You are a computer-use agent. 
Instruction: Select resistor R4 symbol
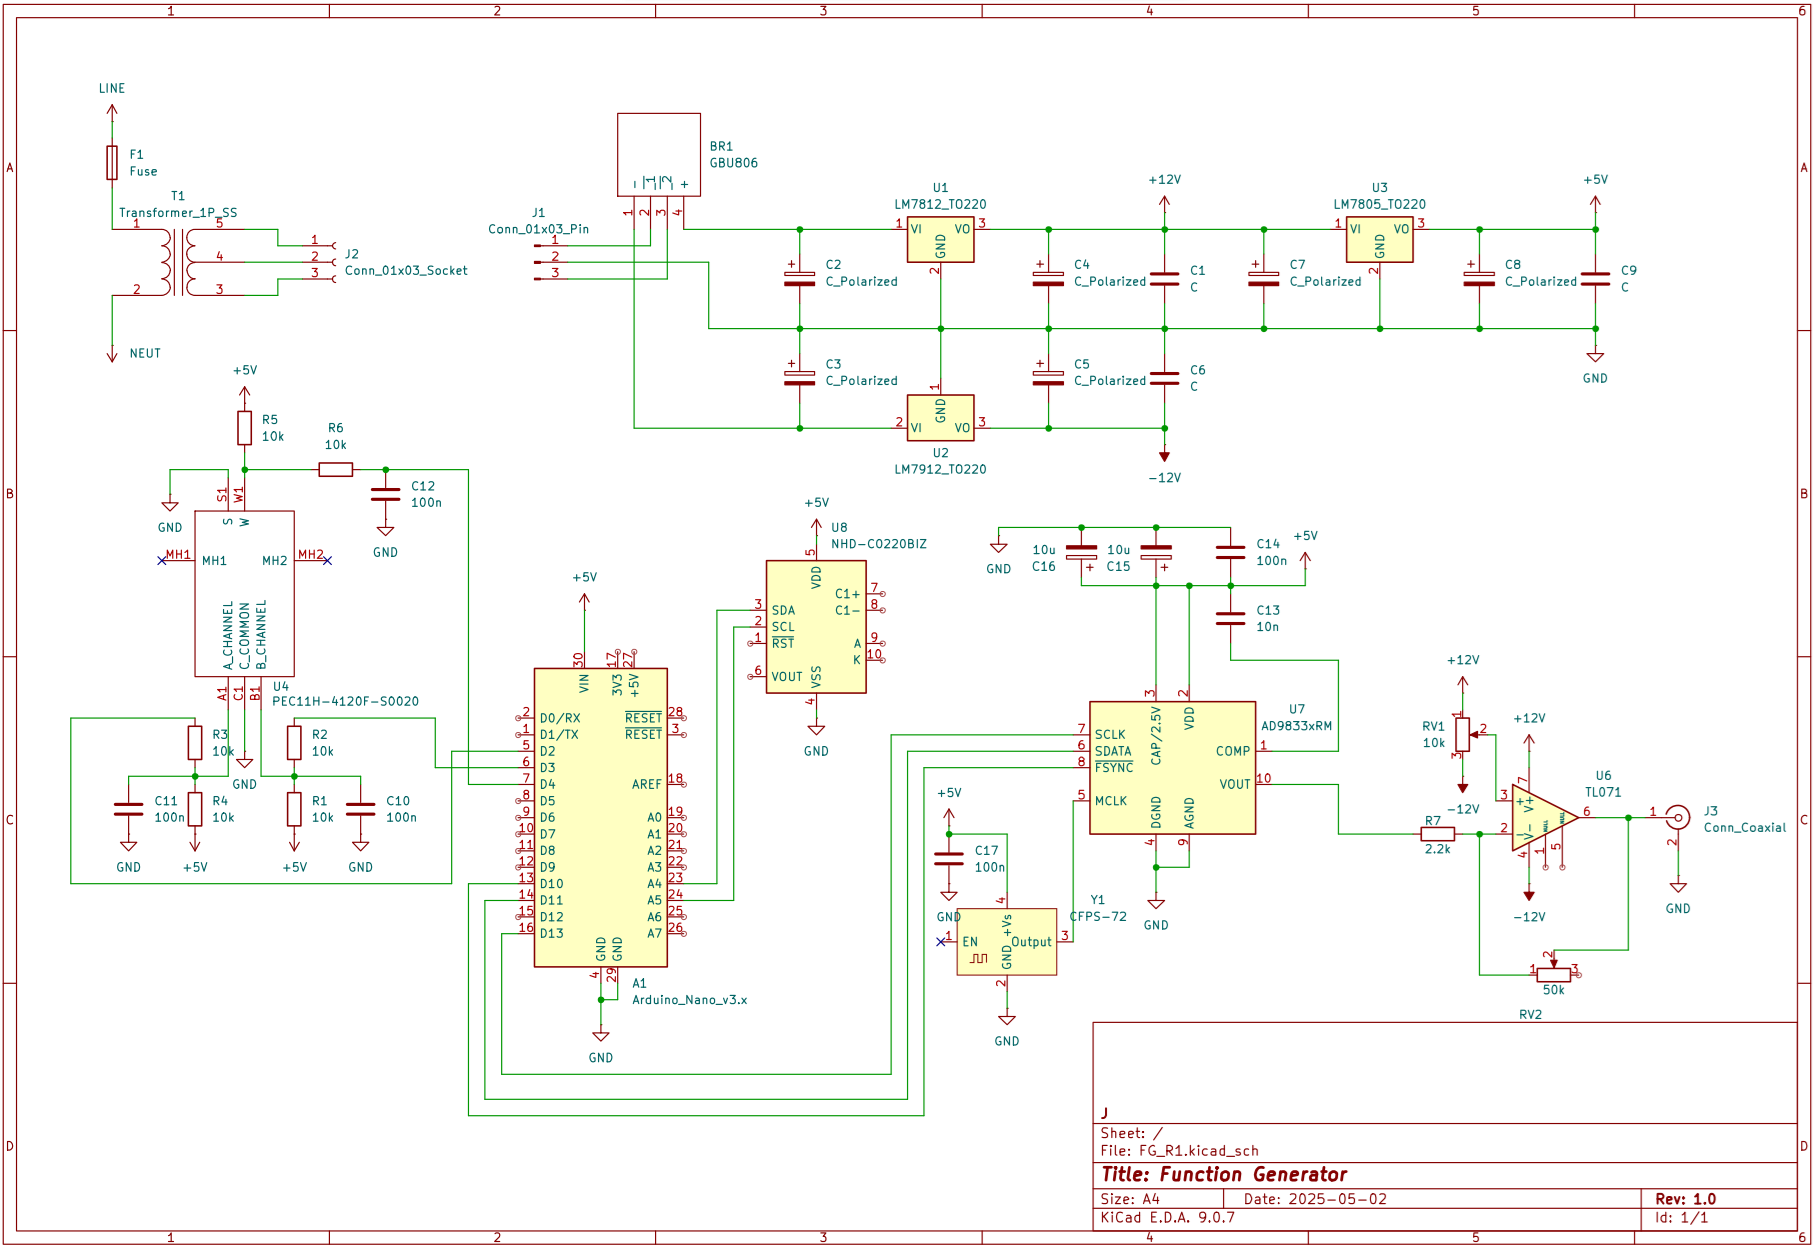pos(195,809)
